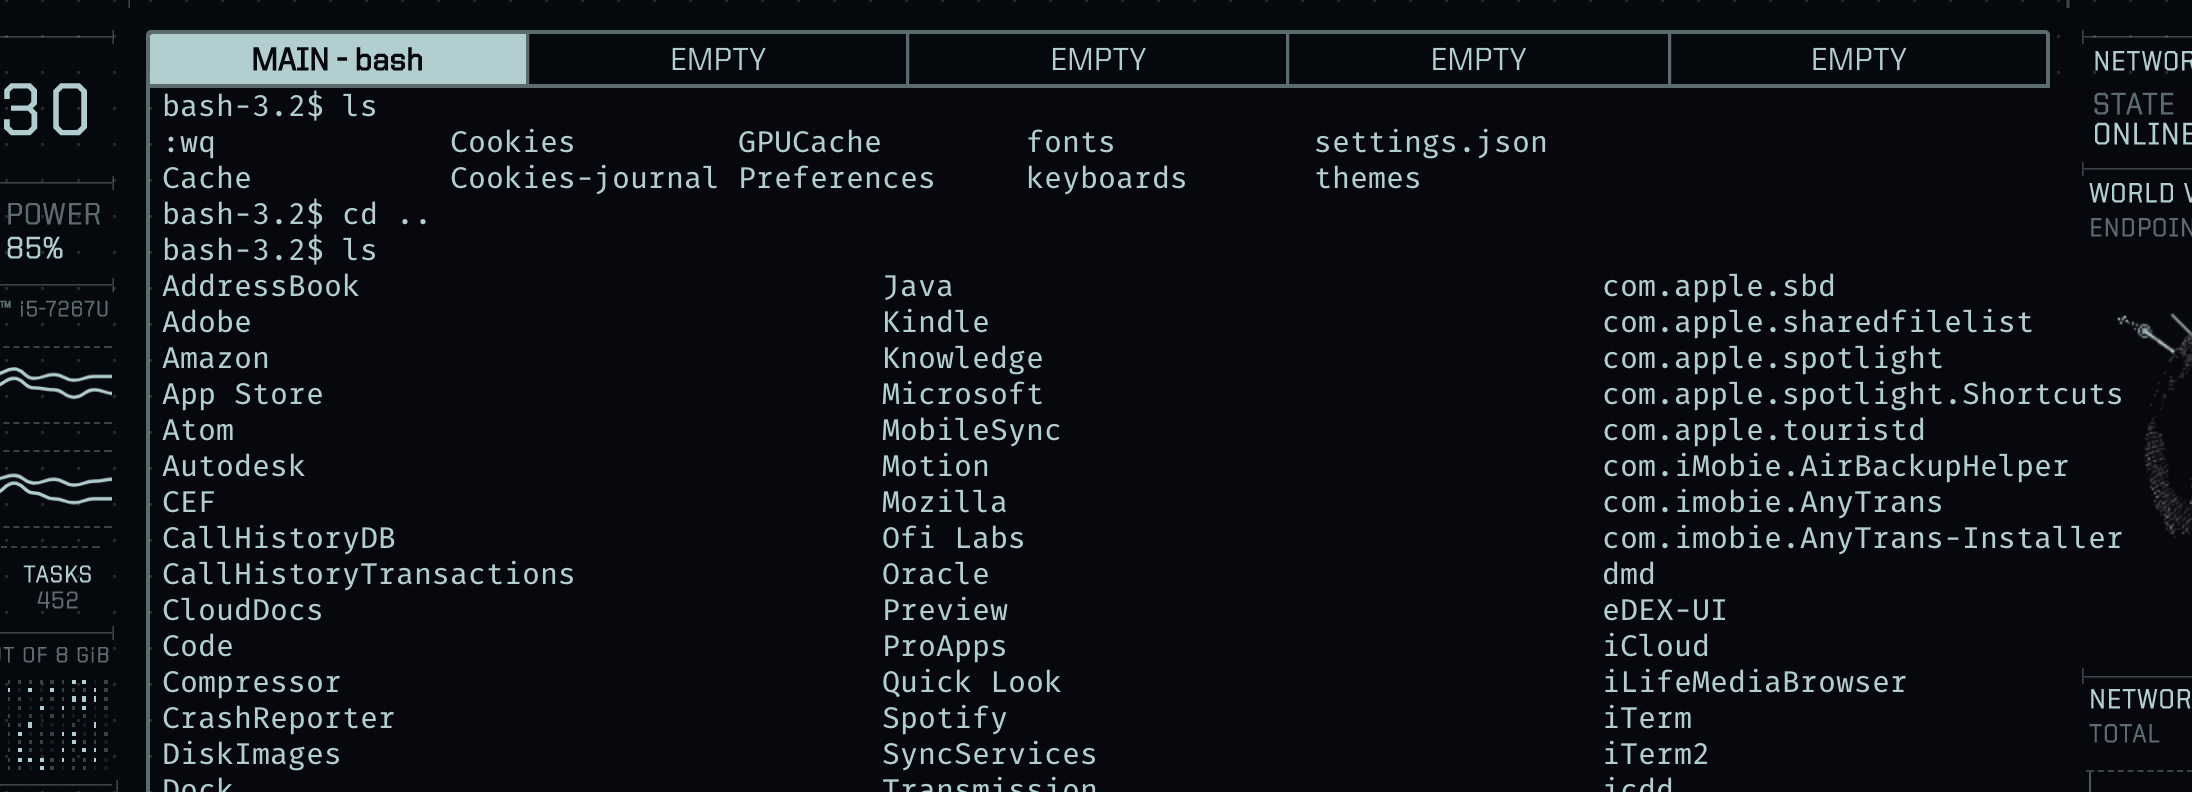Click the 'com.imobie.AnyTrans-Installer' entry
2192x792 pixels.
(1863, 538)
